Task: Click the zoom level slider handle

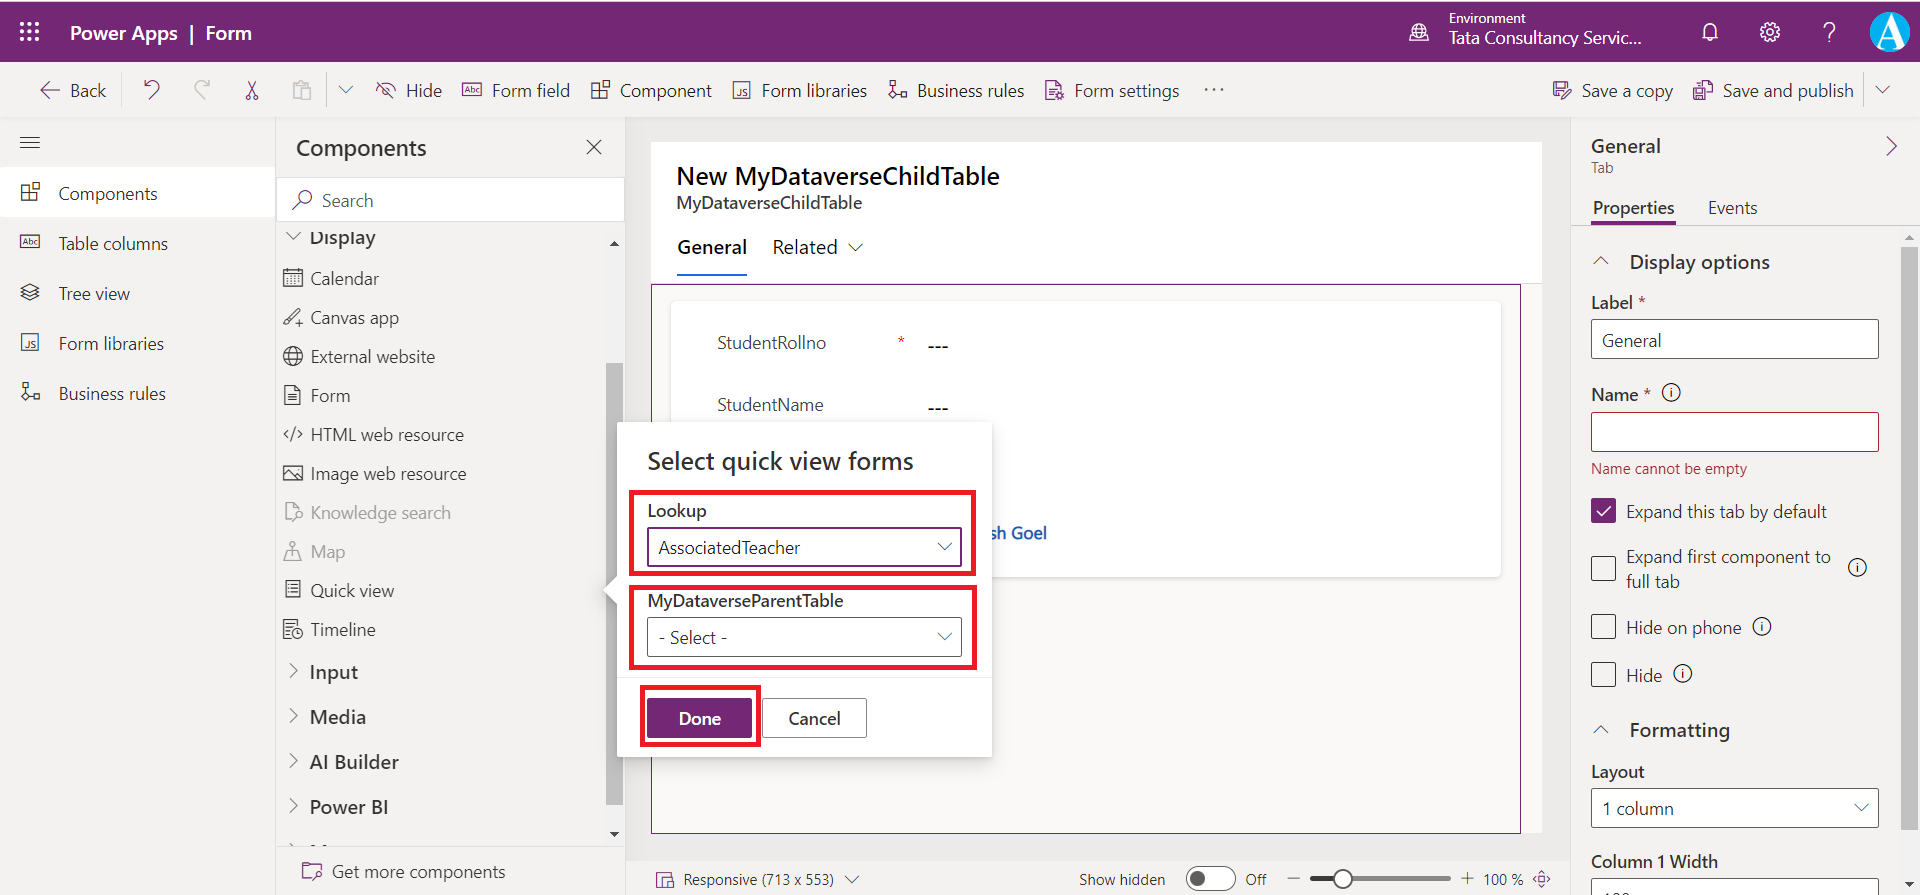Action: (x=1343, y=879)
